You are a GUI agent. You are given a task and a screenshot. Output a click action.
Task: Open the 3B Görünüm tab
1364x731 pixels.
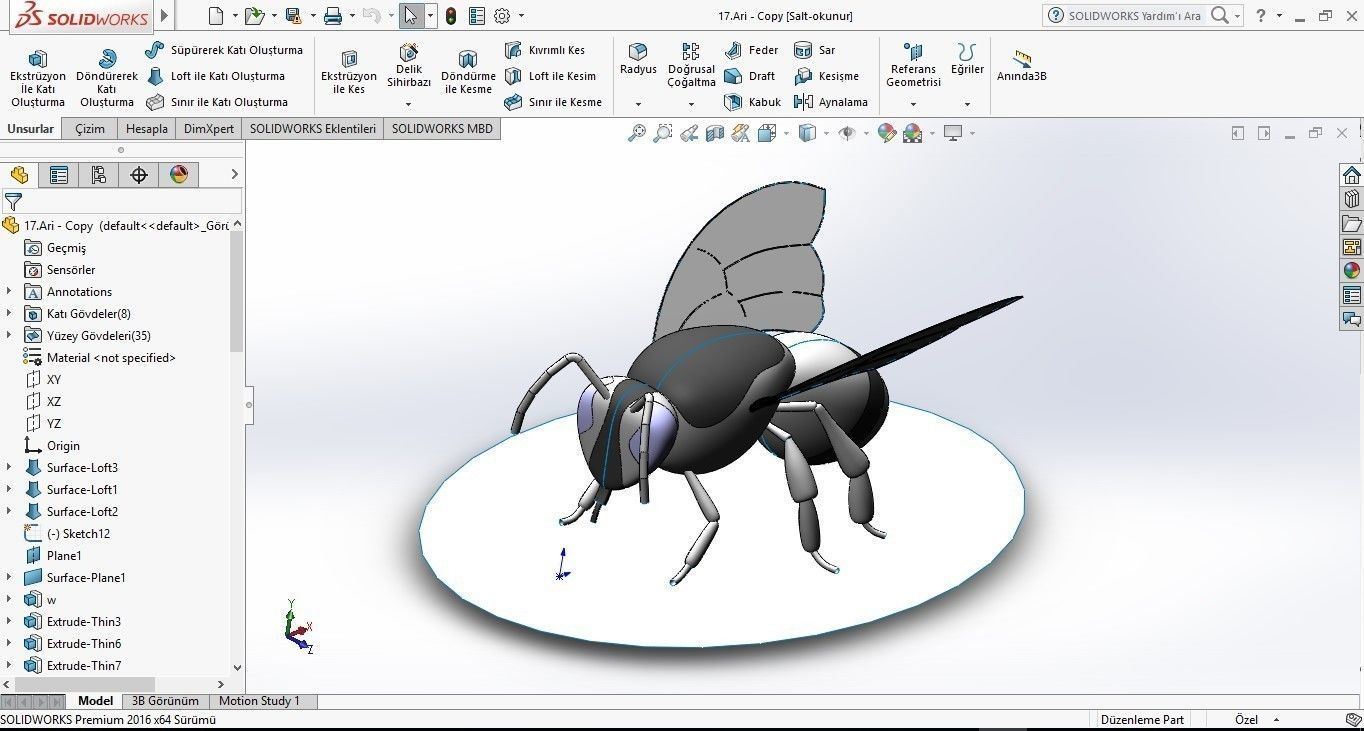[165, 701]
